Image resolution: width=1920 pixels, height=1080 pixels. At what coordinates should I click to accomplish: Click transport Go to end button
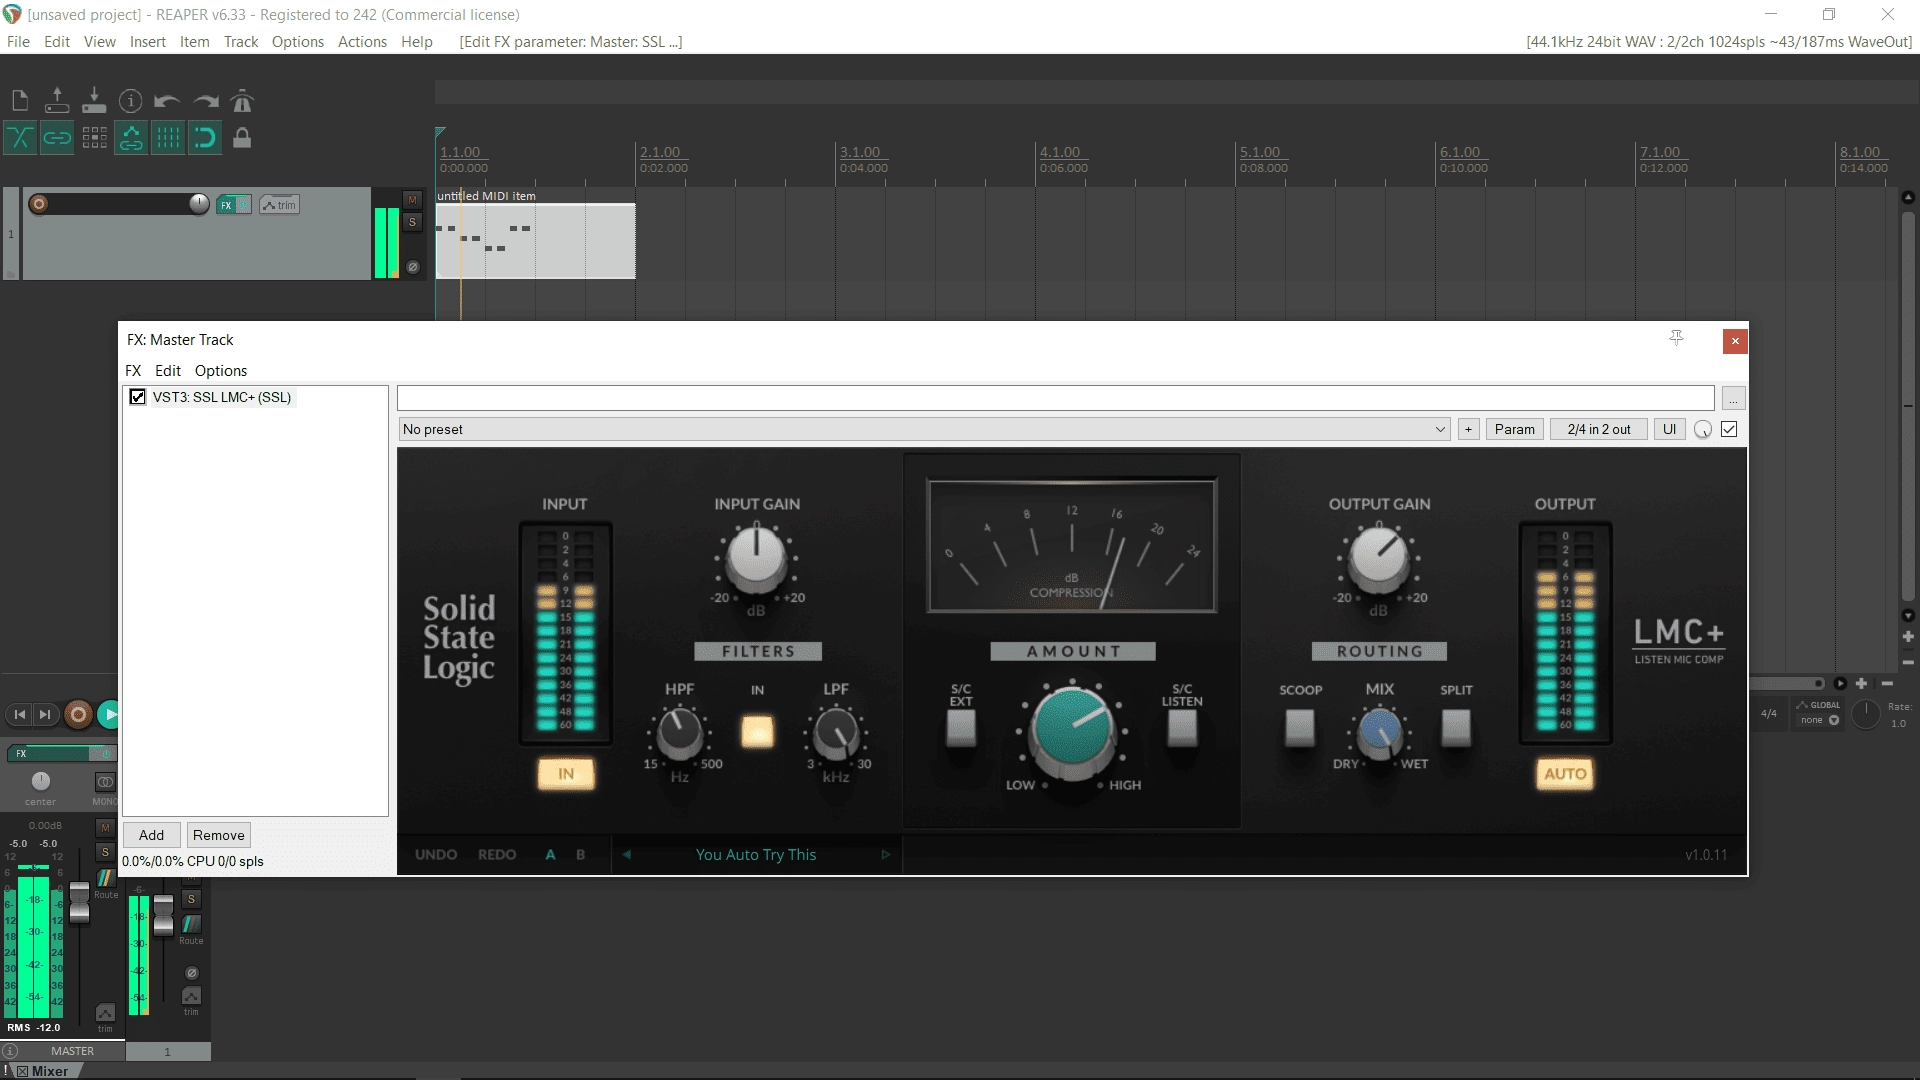click(x=45, y=714)
